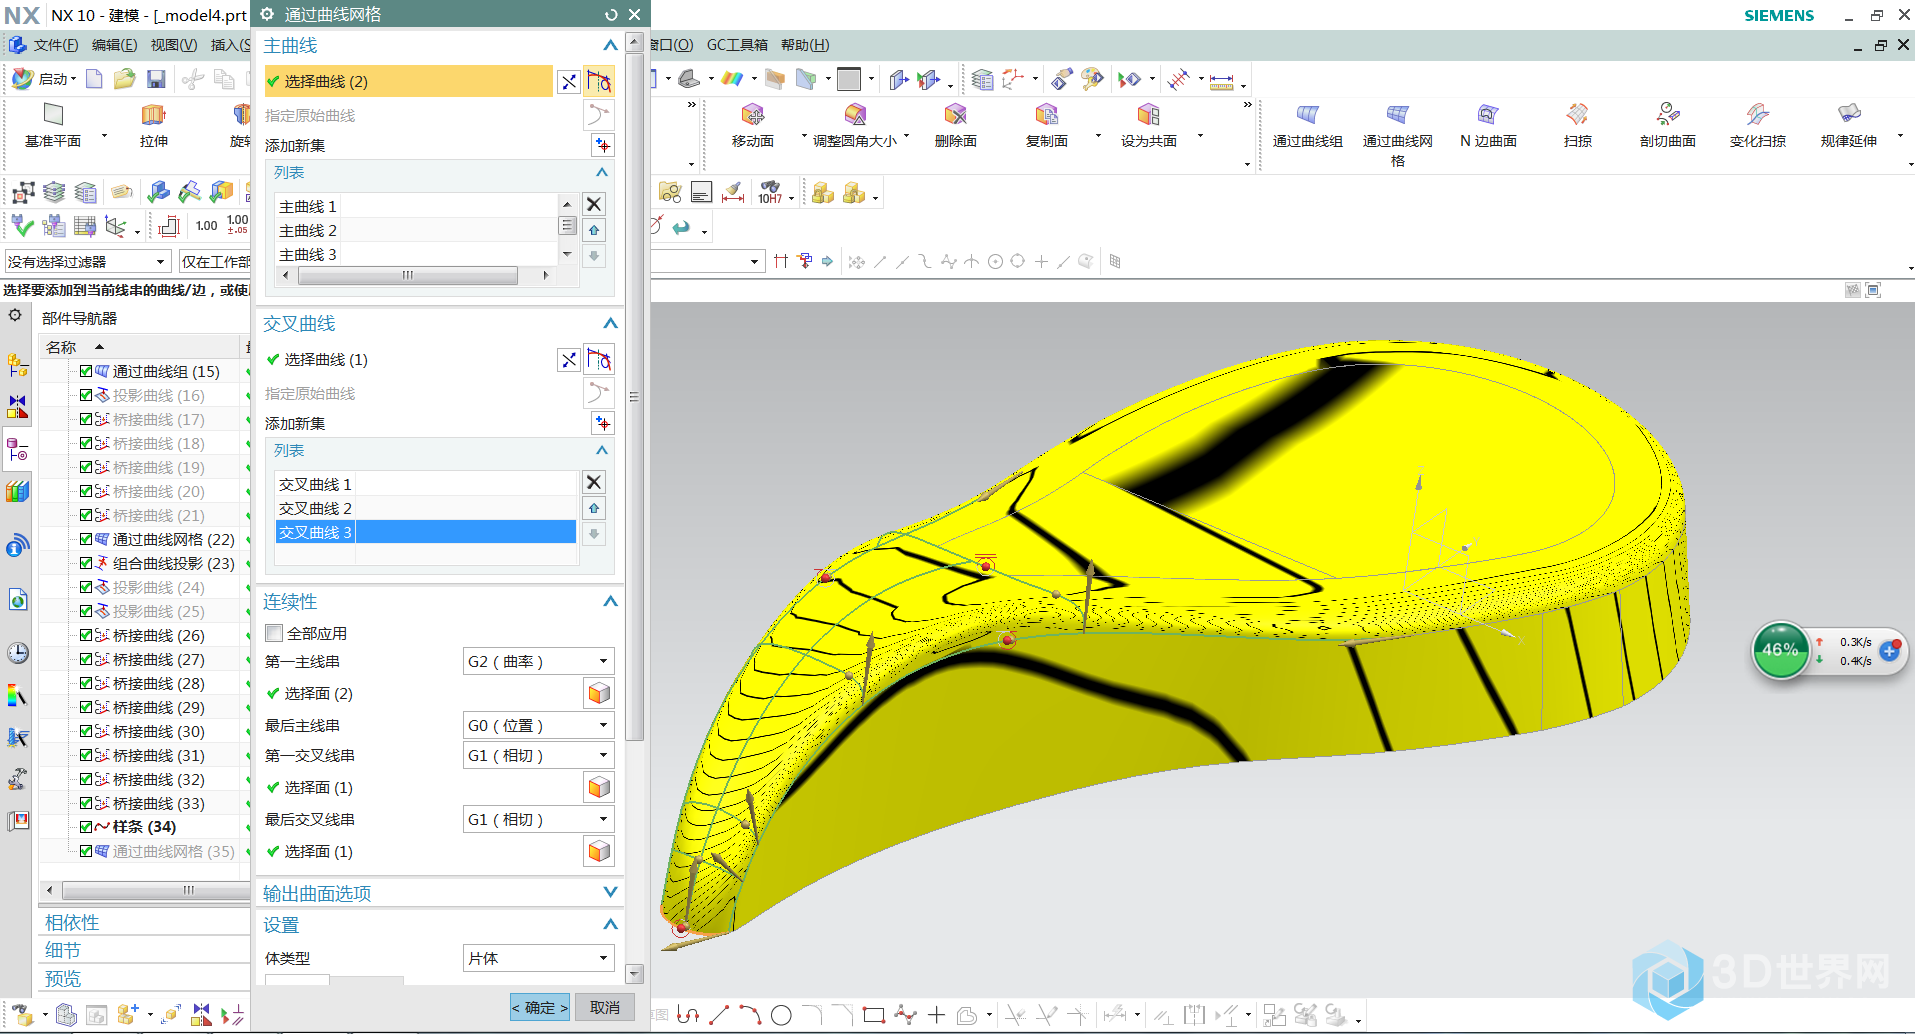Open the GC工具箱 menu

pos(737,45)
